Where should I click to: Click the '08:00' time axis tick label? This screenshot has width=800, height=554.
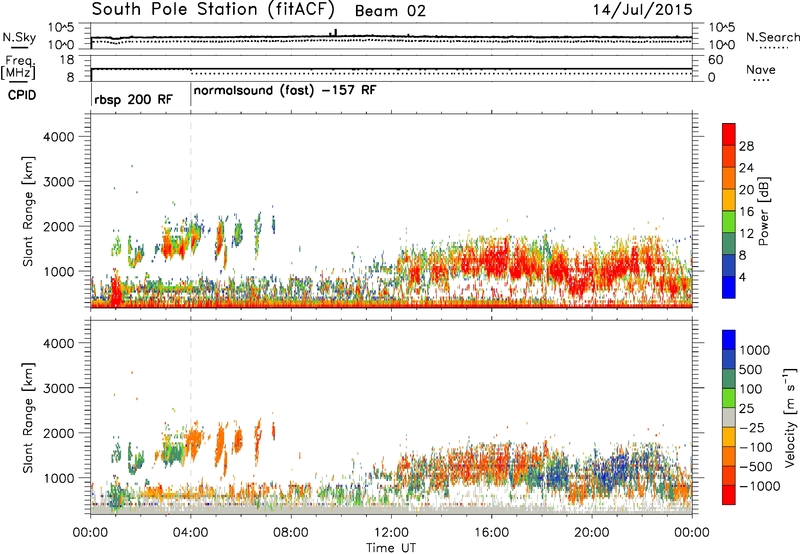pos(291,533)
